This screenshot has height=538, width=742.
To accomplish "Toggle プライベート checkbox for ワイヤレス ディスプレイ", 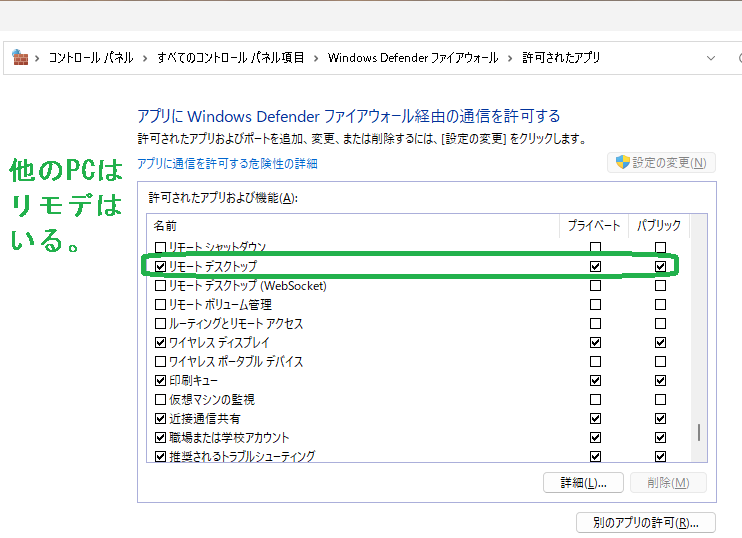I will point(596,343).
